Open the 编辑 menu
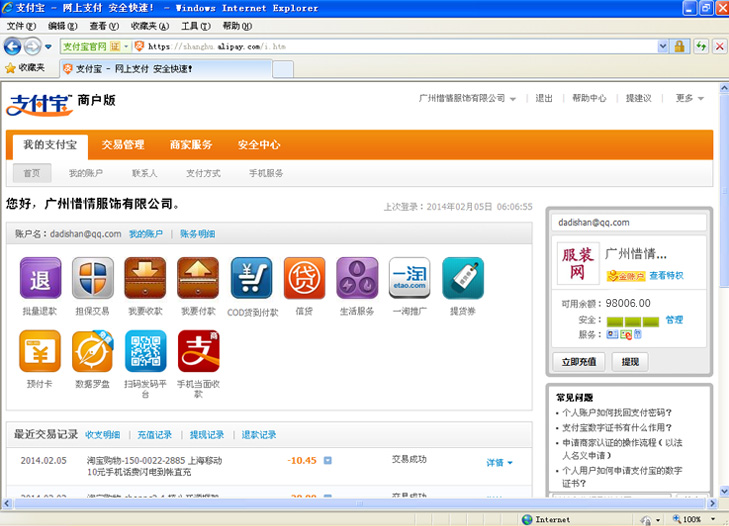The height and width of the screenshot is (526, 729). (63, 26)
